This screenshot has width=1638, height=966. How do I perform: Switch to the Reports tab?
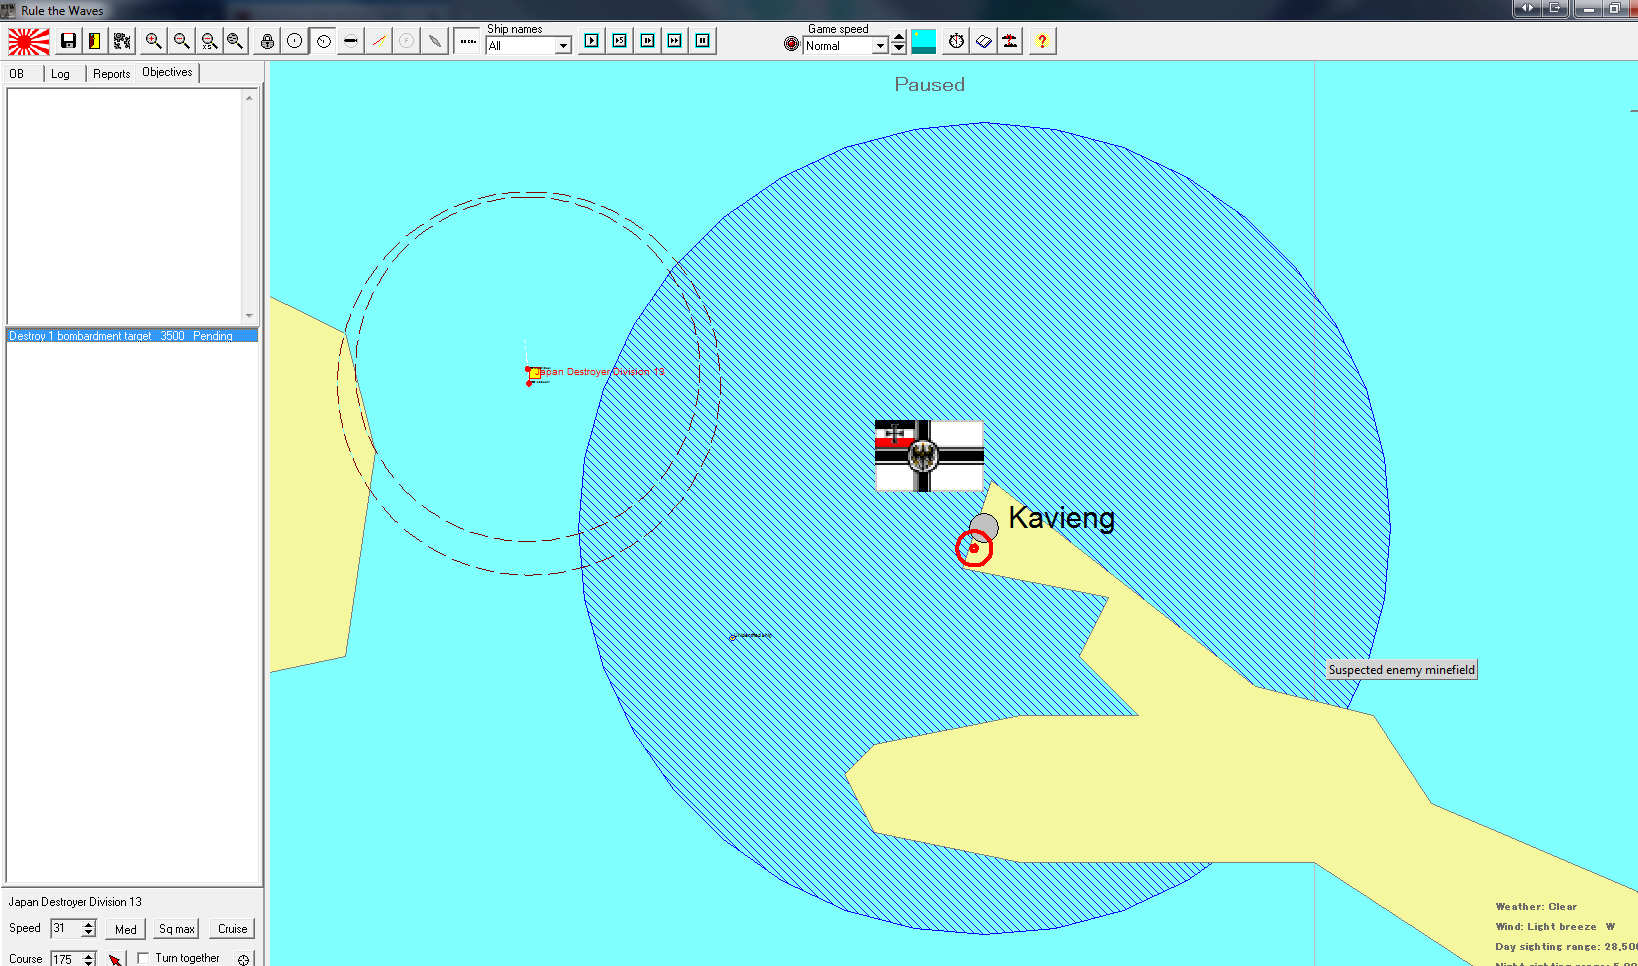[x=112, y=74]
